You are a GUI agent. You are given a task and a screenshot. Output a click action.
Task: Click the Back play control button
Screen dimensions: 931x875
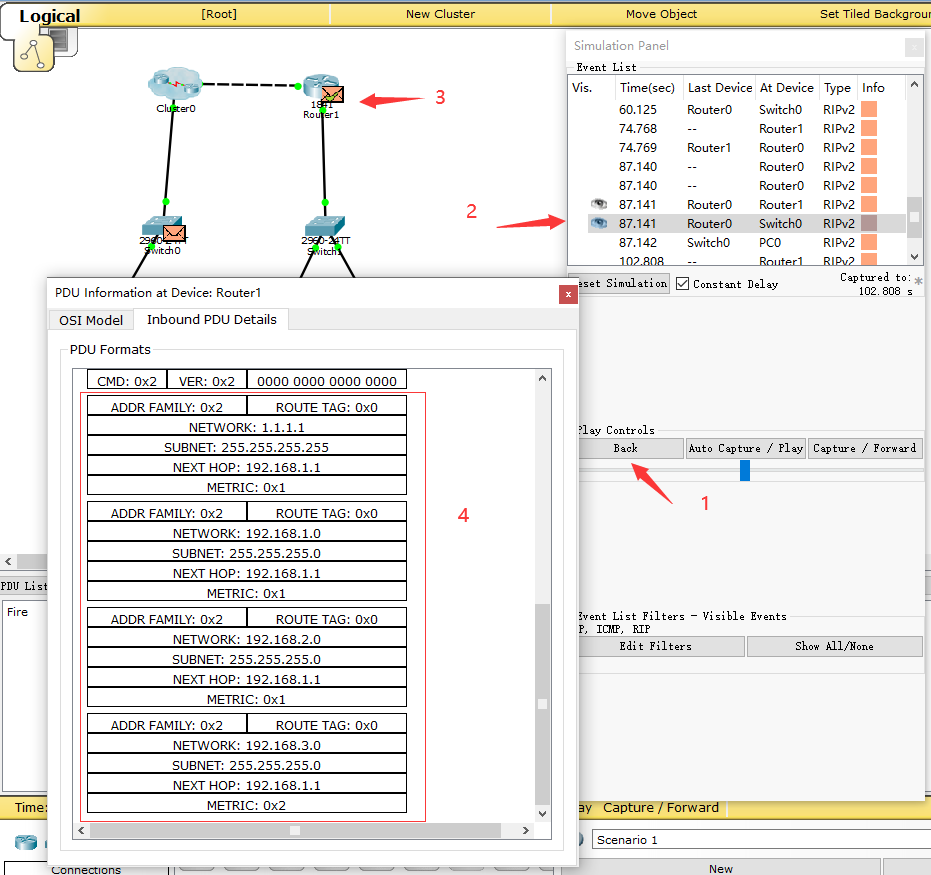[630, 448]
